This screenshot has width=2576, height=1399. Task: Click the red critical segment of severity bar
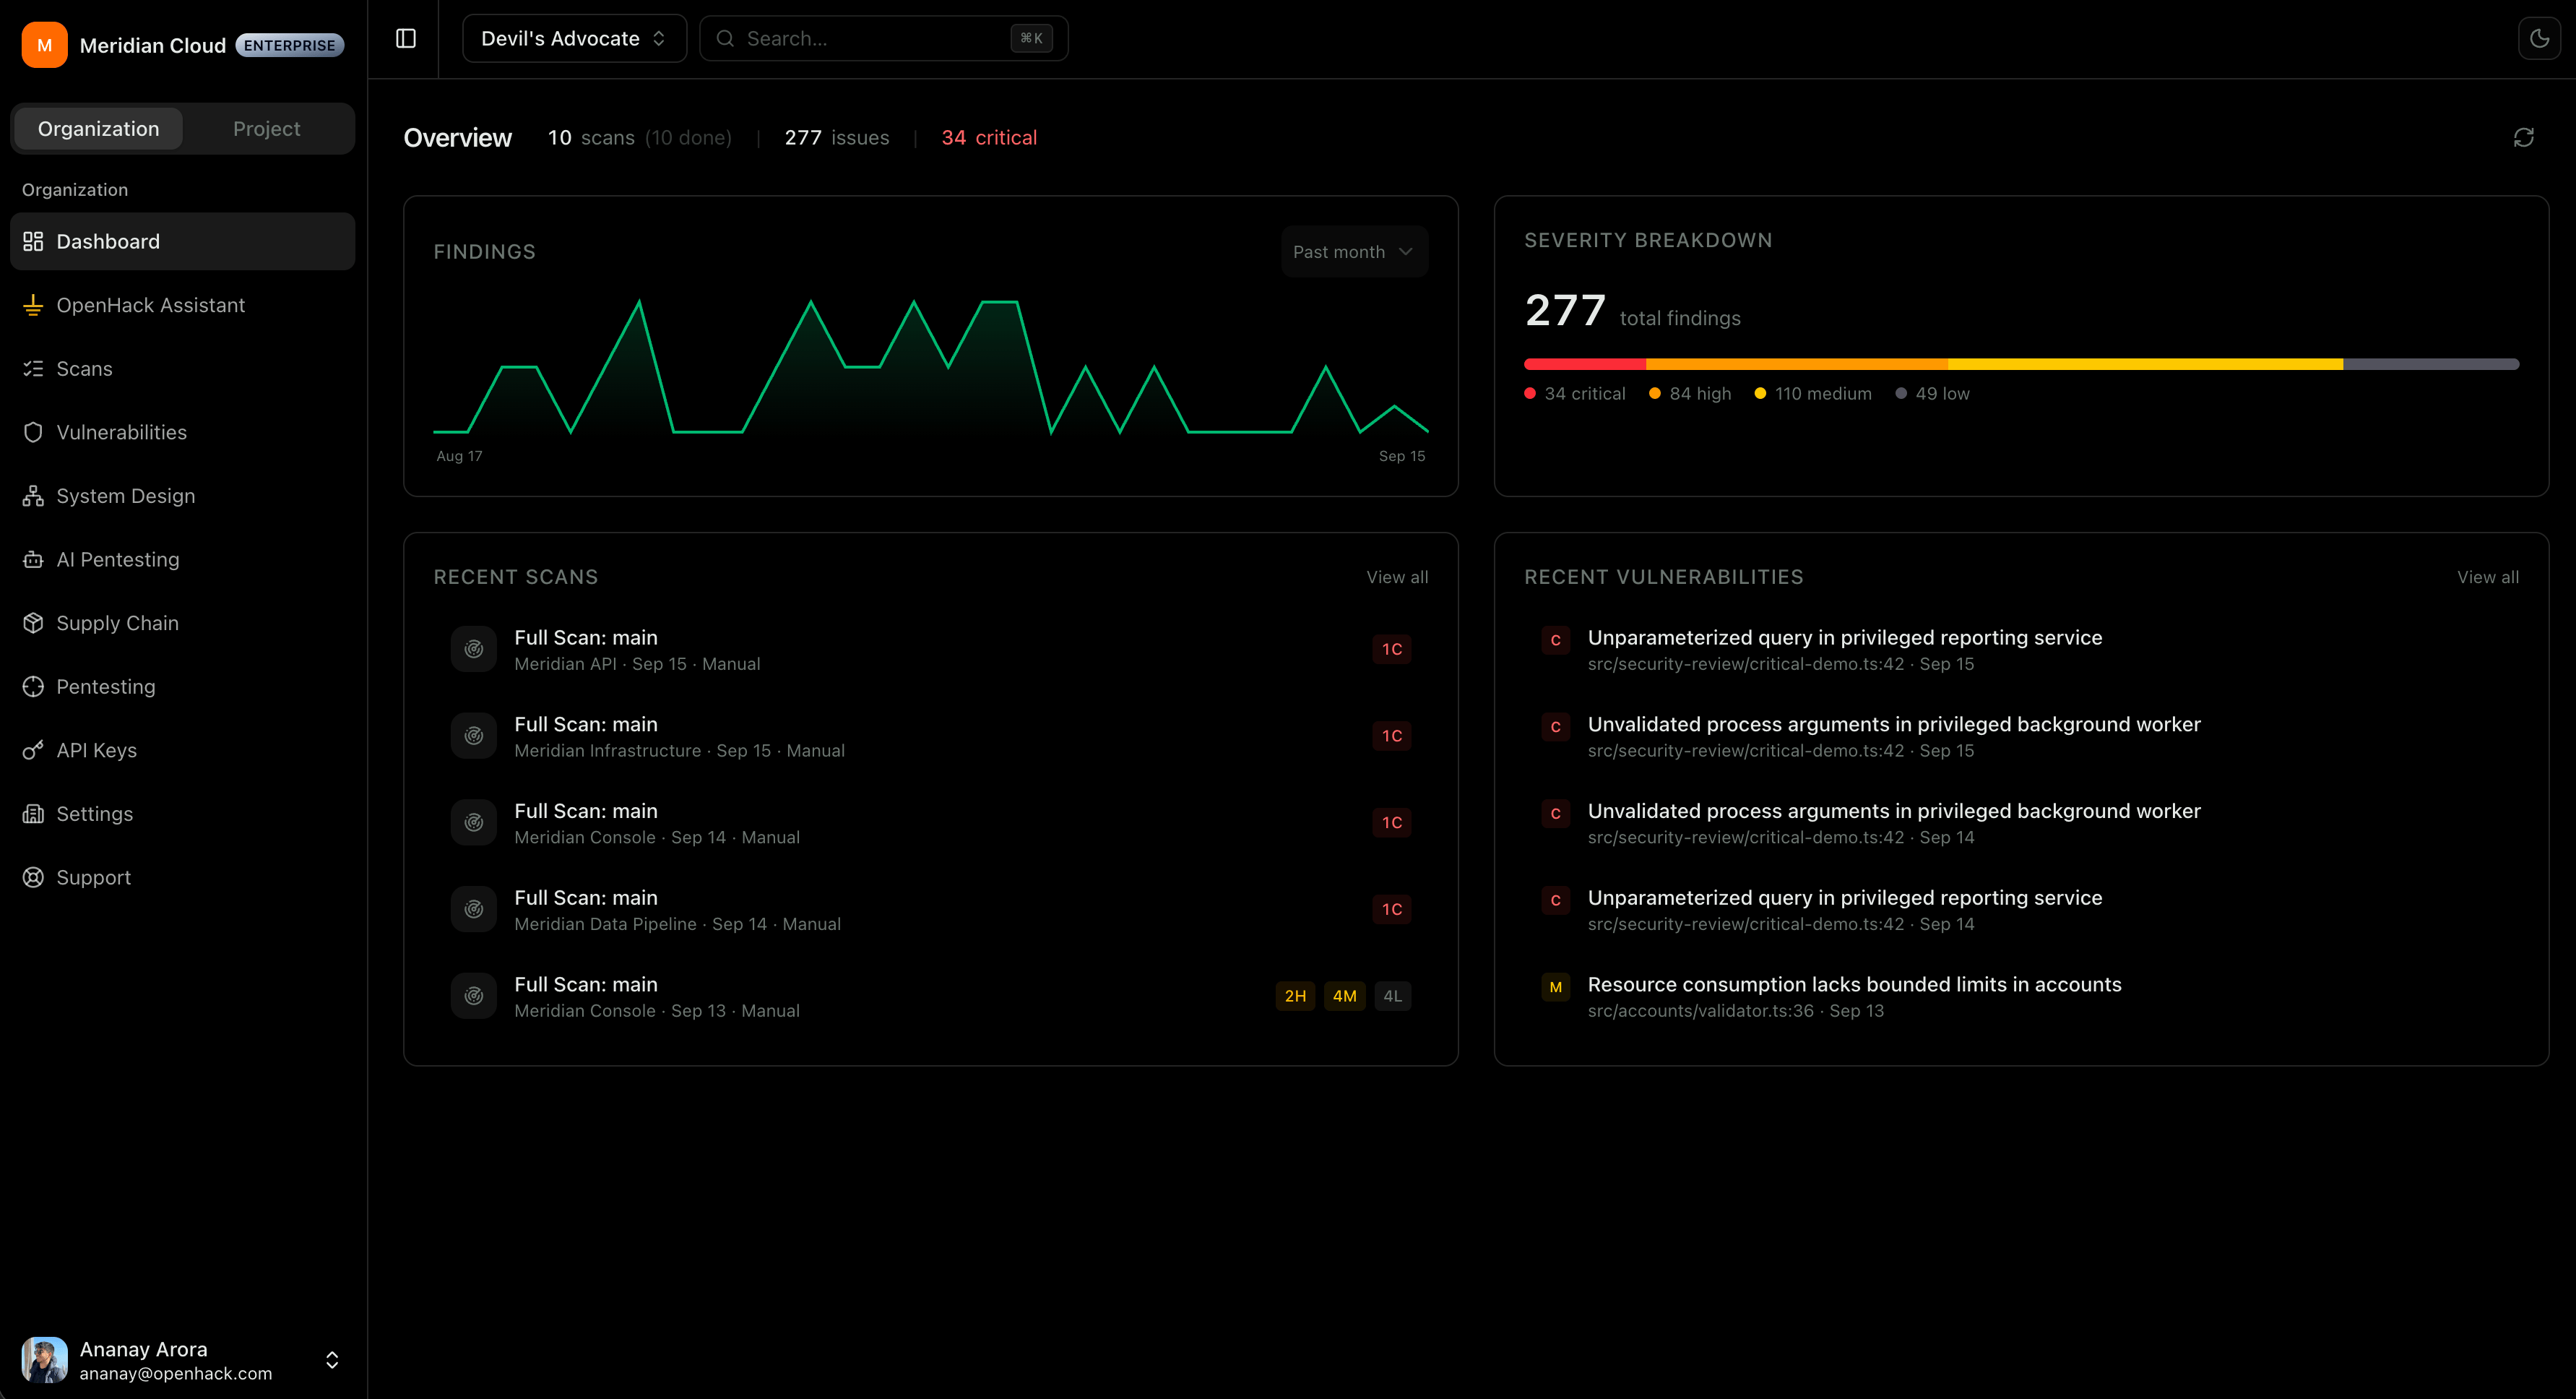click(x=1585, y=364)
